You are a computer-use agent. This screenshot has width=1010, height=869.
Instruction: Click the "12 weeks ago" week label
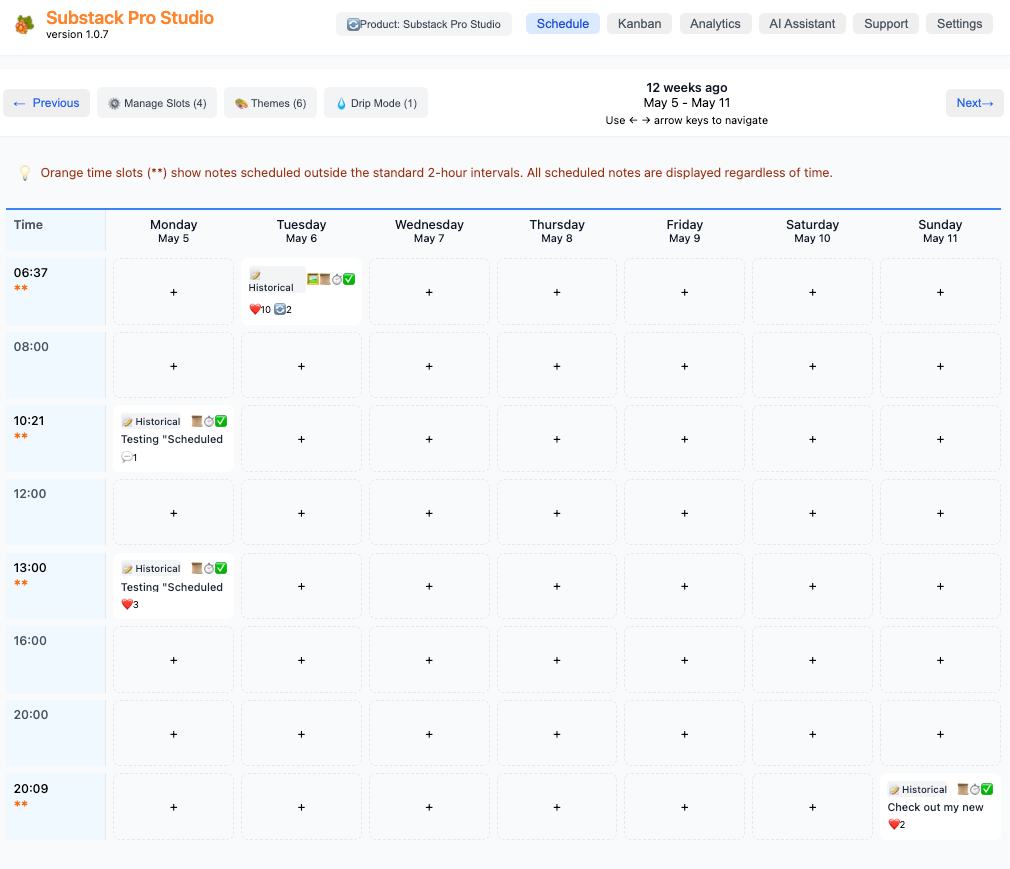[687, 88]
